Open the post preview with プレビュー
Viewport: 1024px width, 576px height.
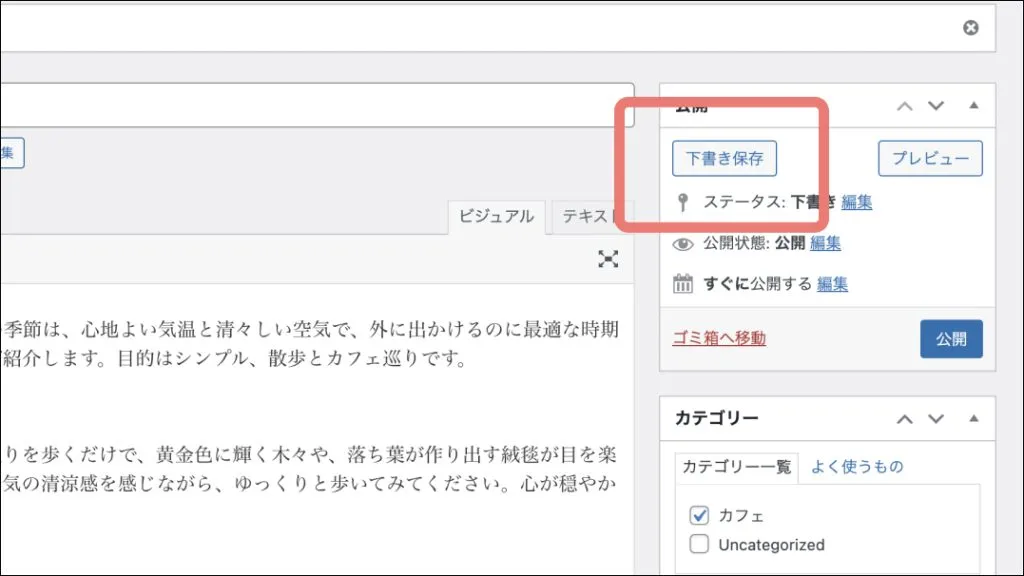pyautogui.click(x=930, y=158)
